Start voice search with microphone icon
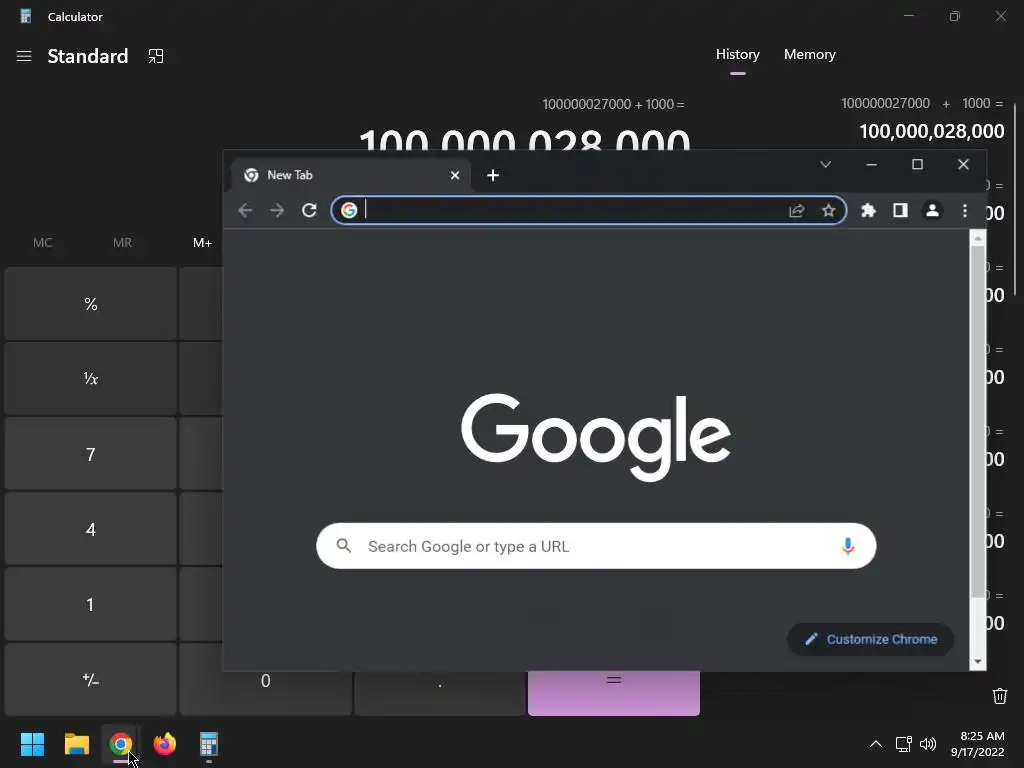This screenshot has width=1024, height=768. click(848, 546)
